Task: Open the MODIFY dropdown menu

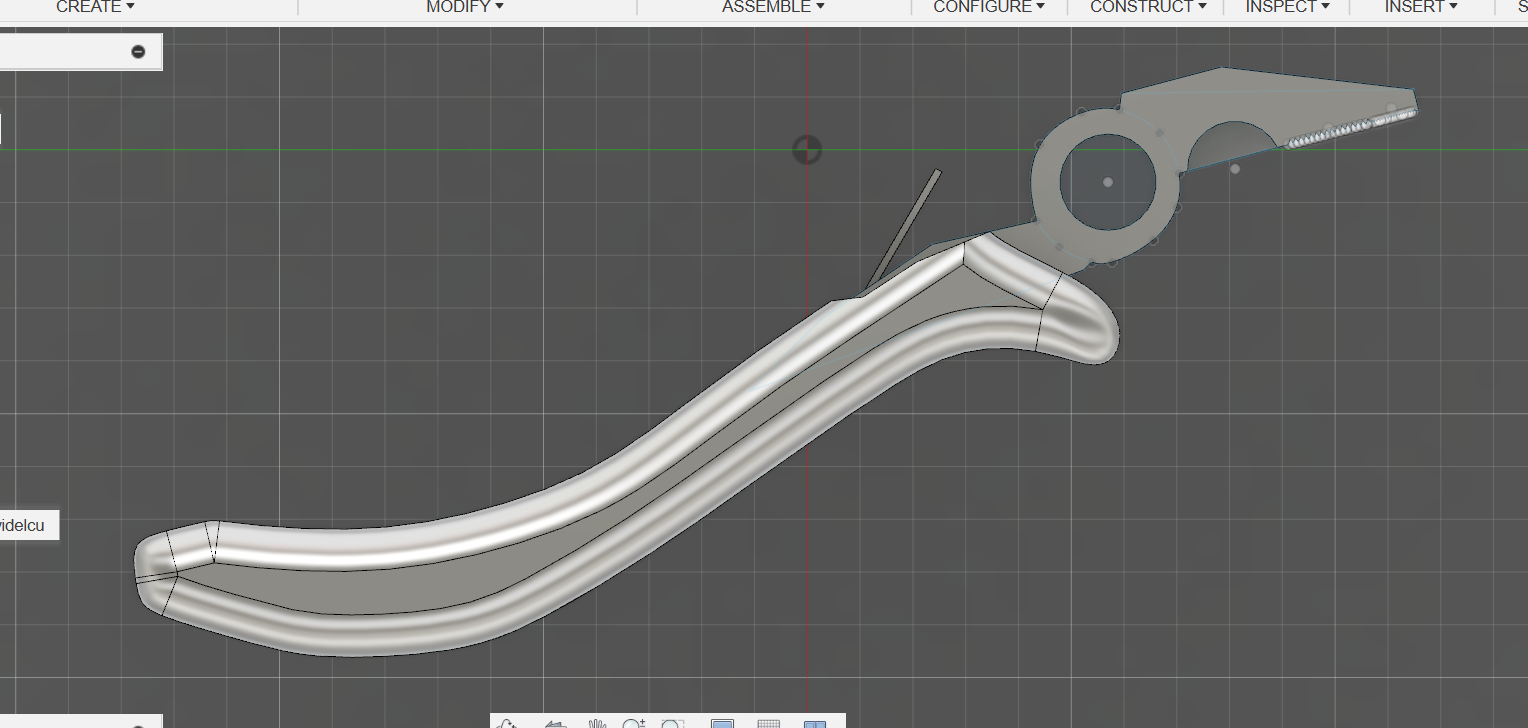Action: click(465, 7)
